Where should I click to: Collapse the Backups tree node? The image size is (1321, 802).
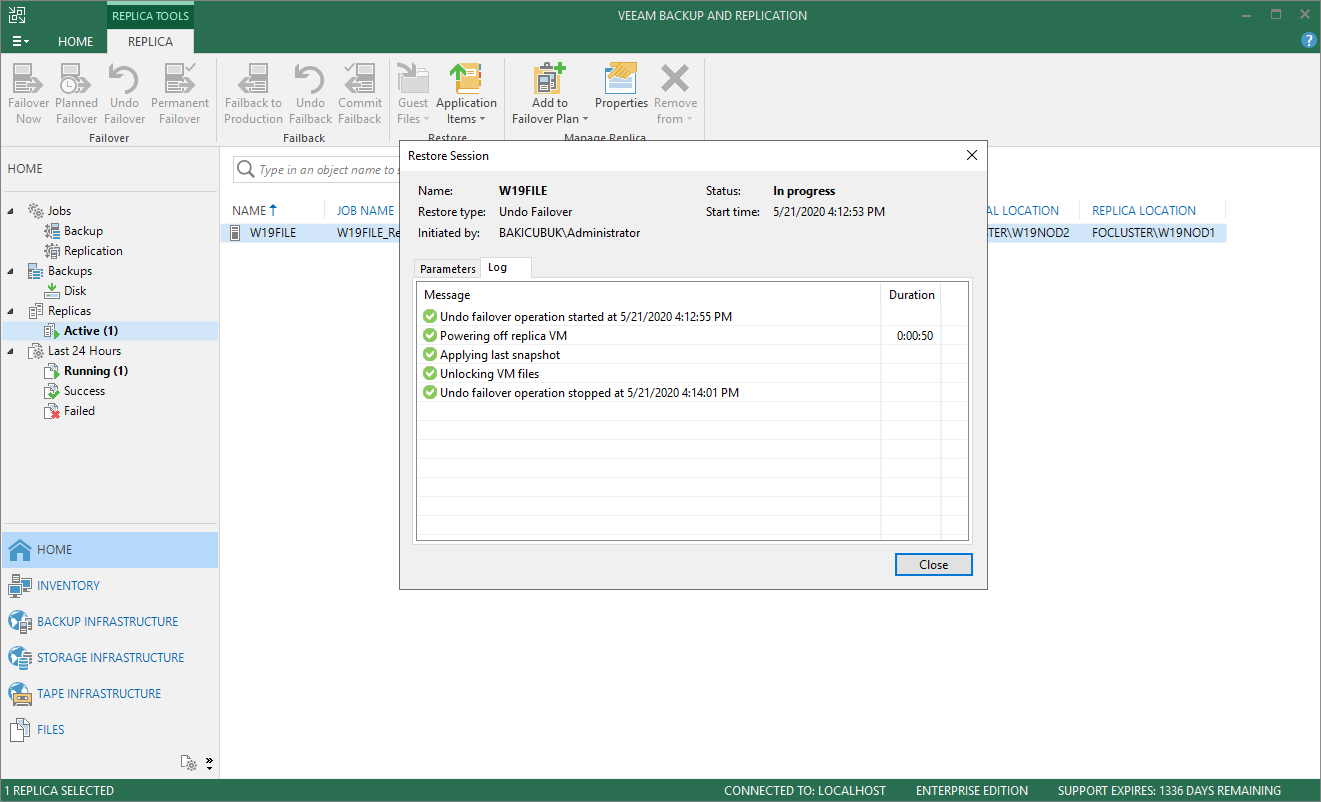[x=12, y=271]
